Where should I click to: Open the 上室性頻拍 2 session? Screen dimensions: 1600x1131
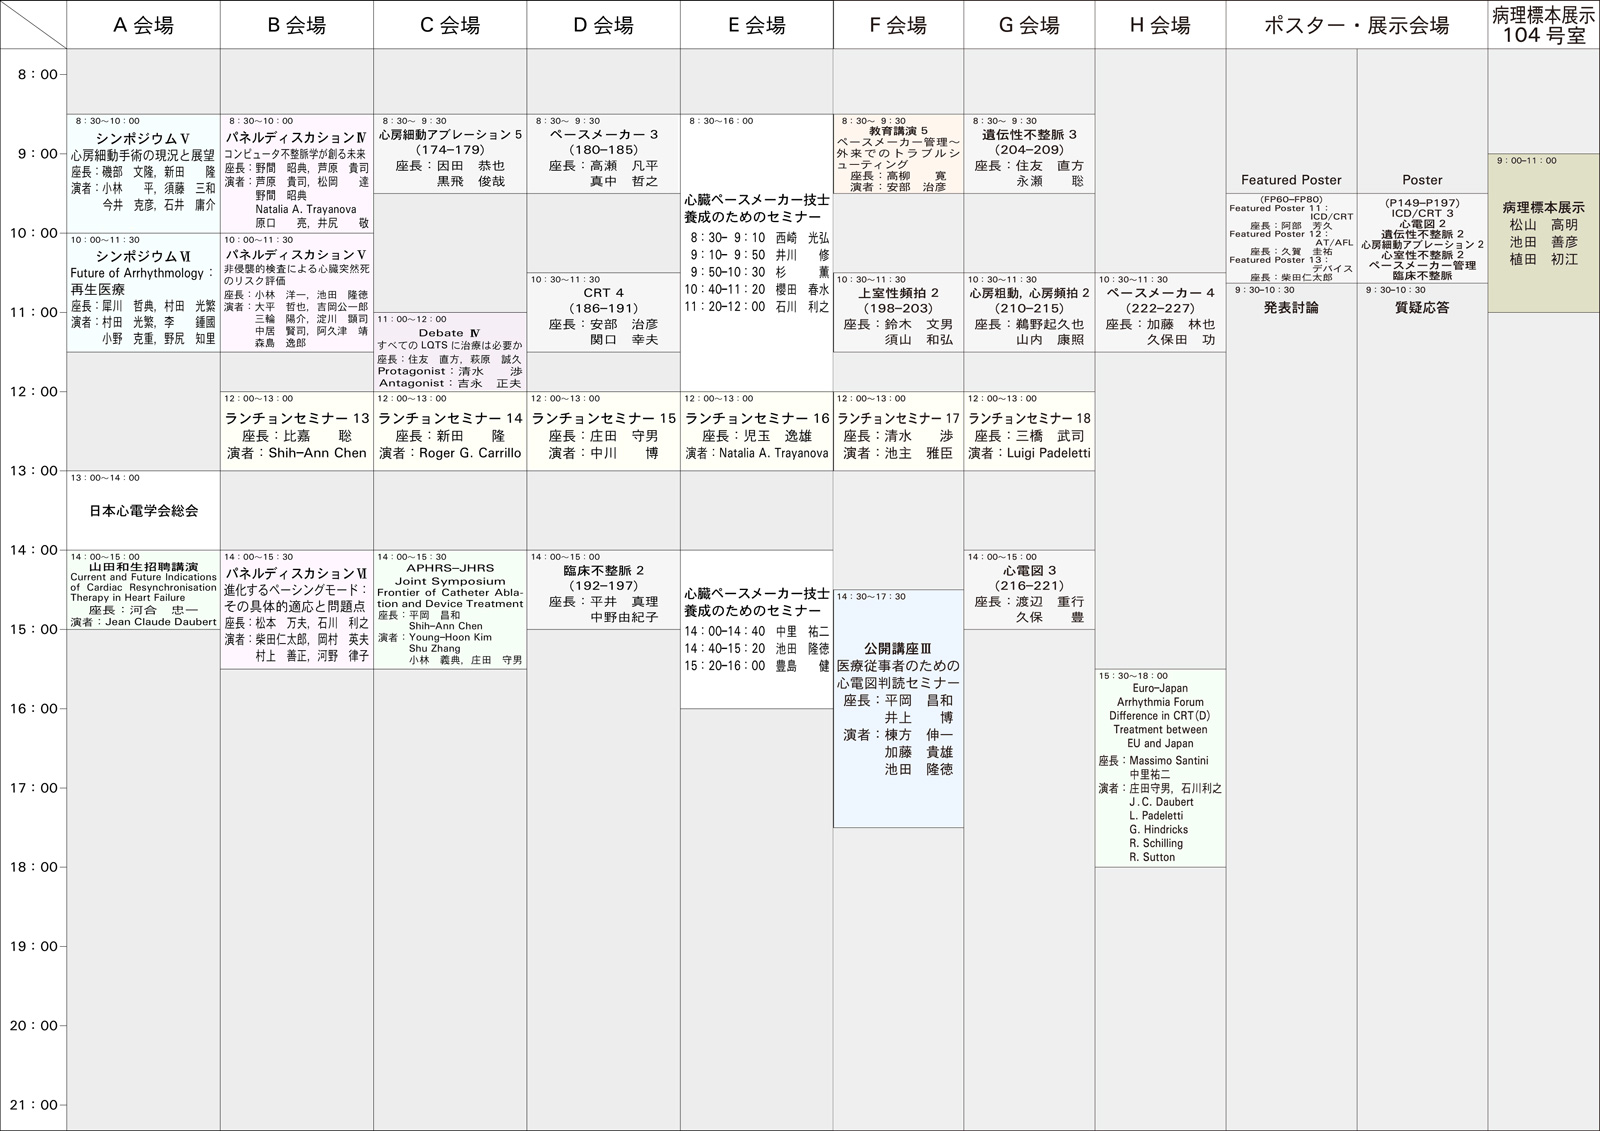898,312
